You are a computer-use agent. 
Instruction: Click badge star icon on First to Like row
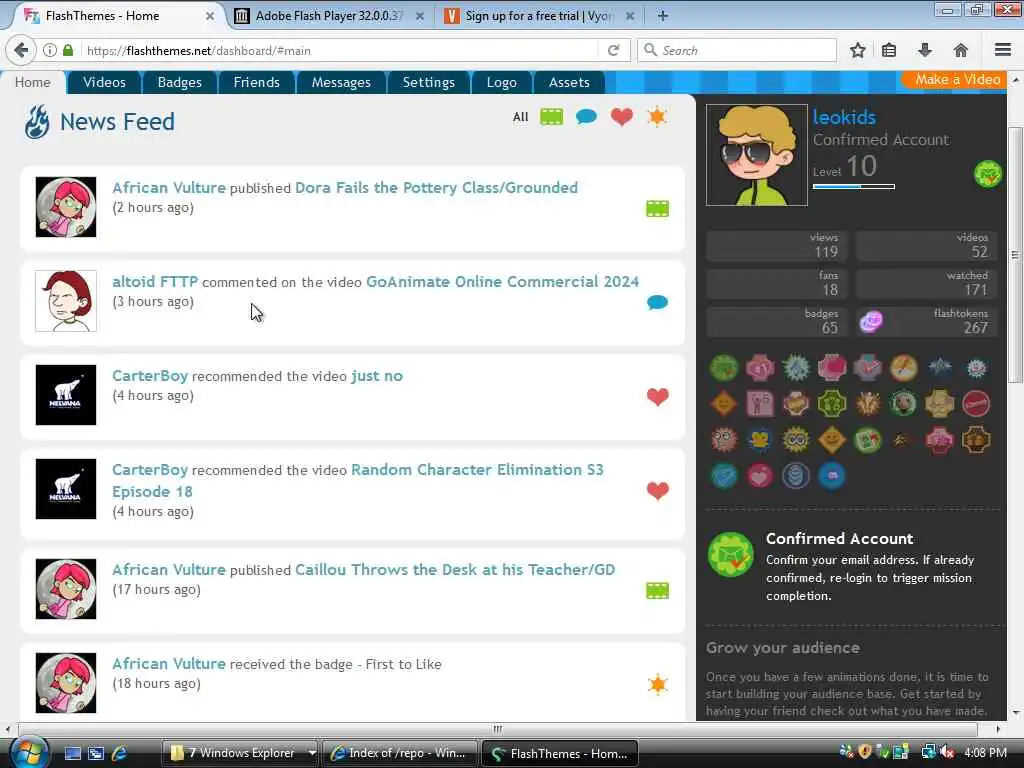click(658, 684)
